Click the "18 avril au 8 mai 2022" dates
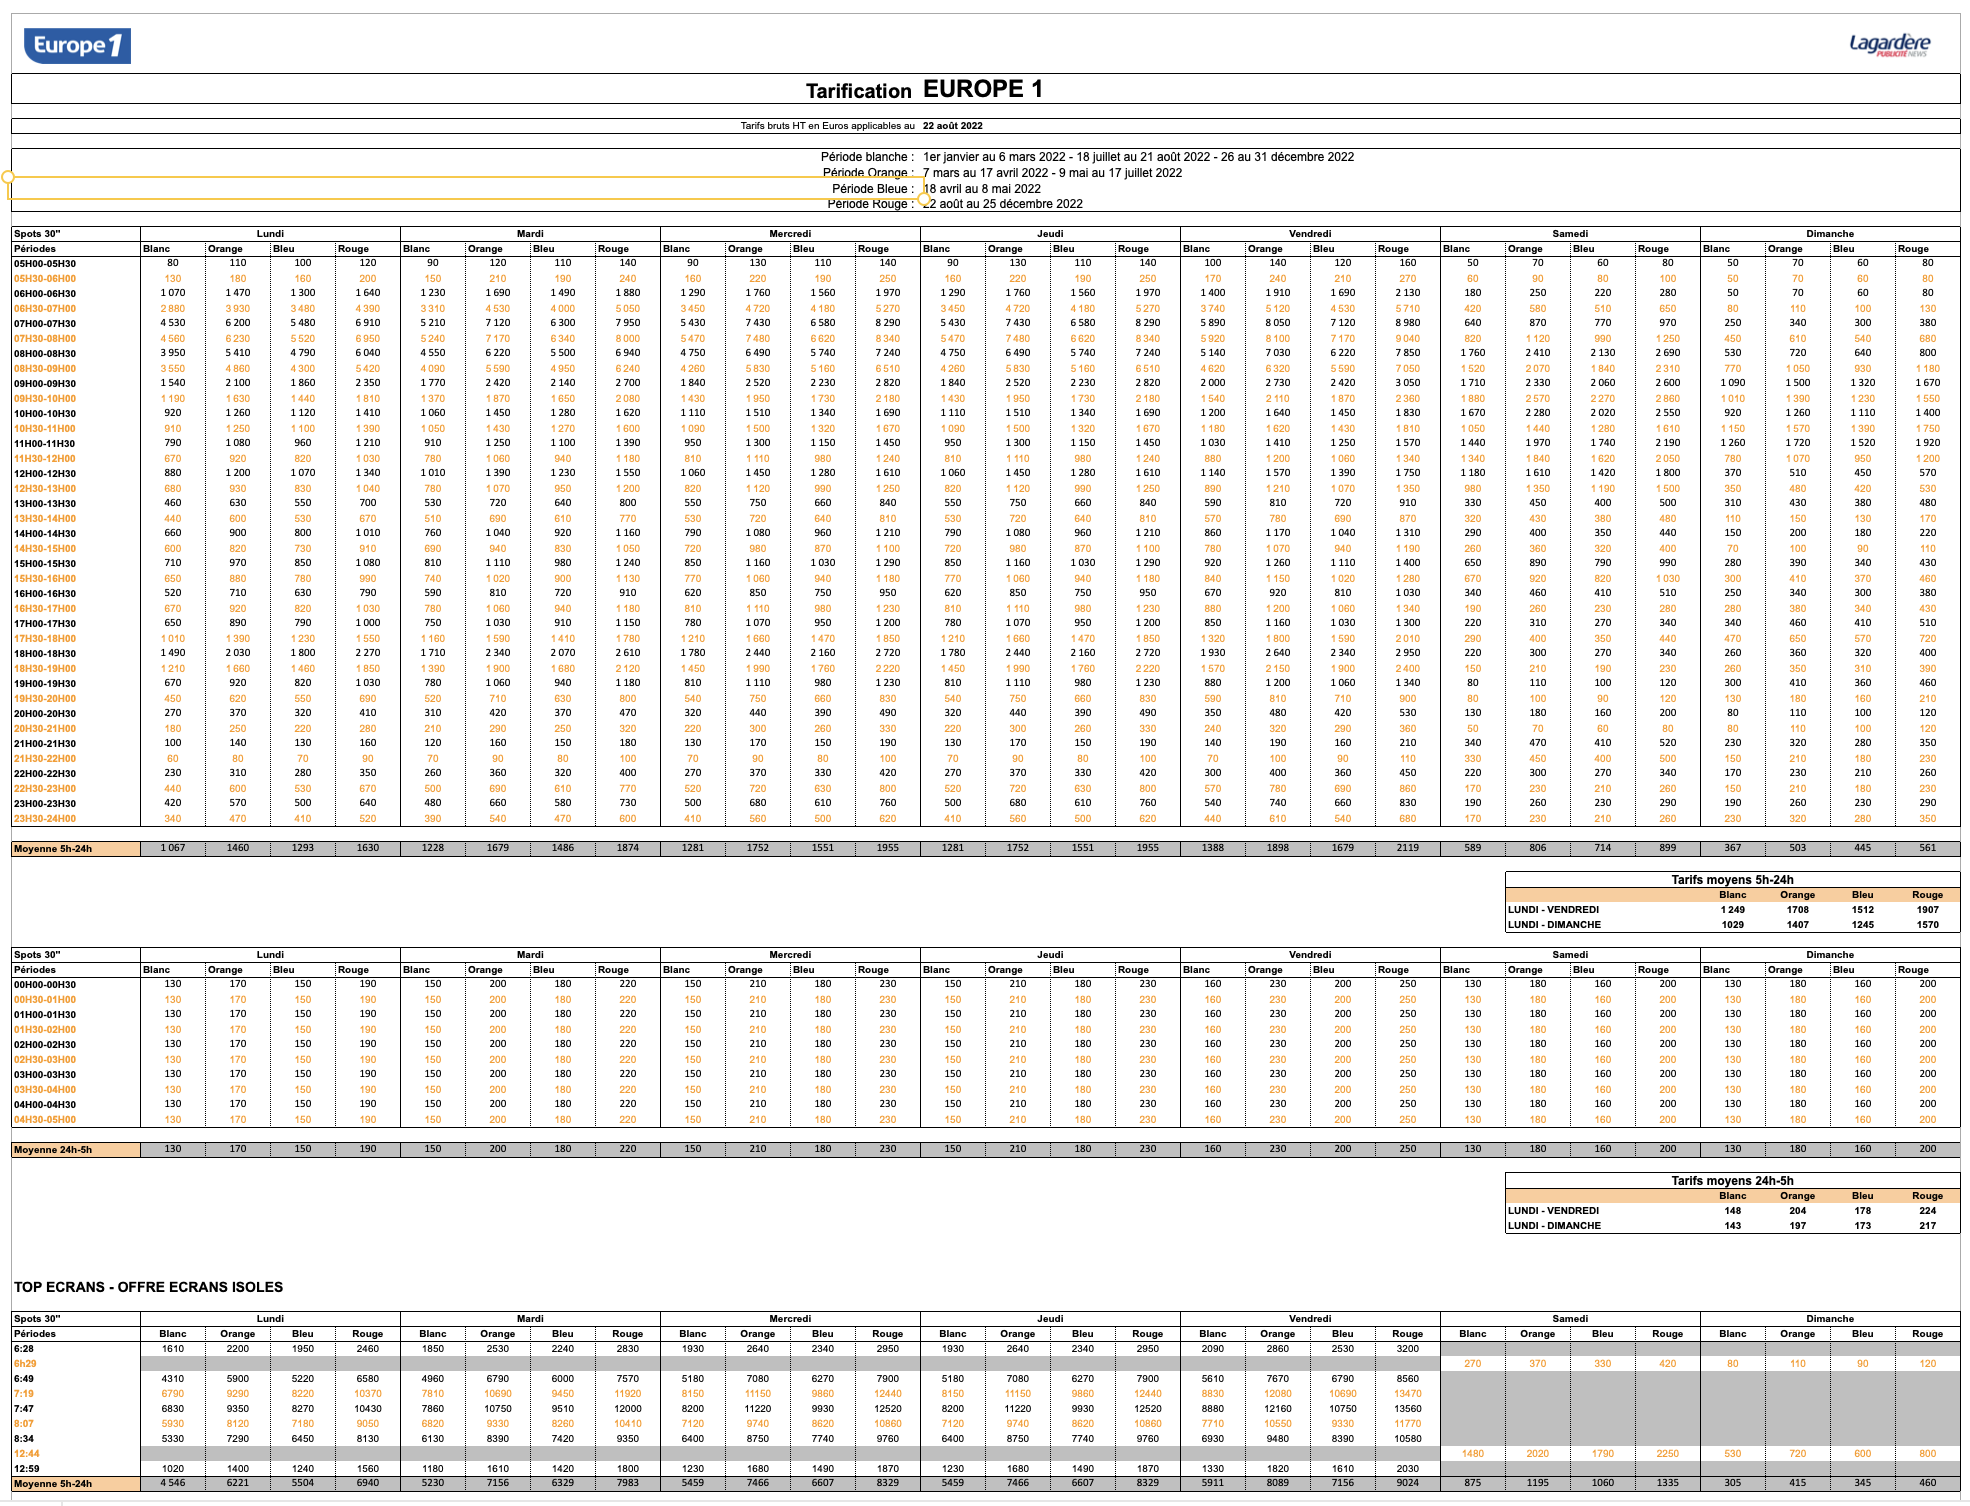This screenshot has width=1970, height=1506. pyautogui.click(x=982, y=189)
